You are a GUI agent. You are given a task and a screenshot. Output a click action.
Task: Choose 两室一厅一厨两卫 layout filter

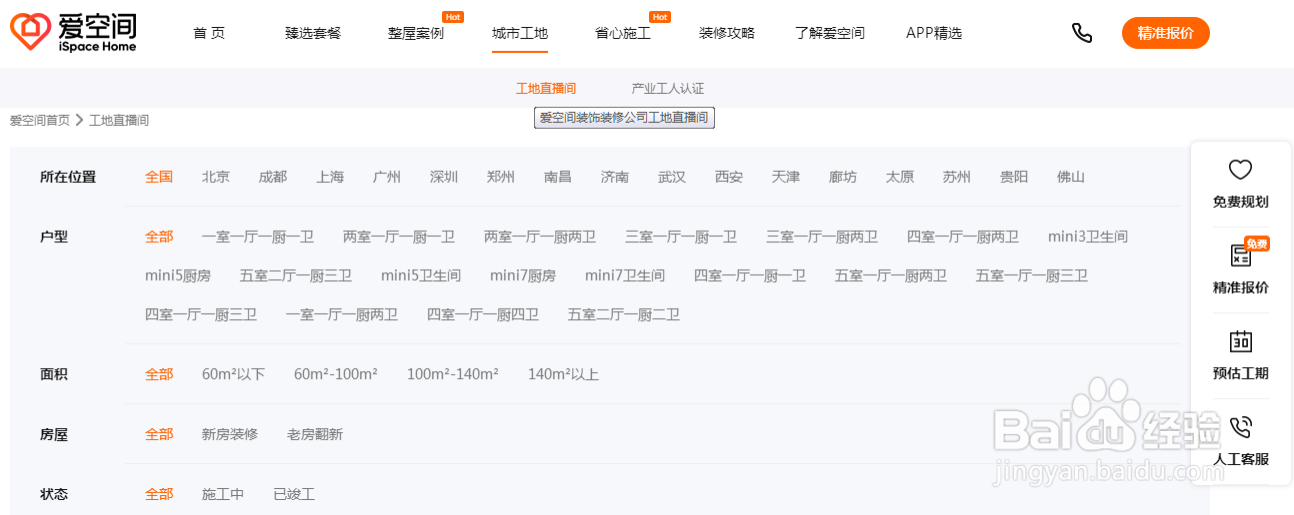click(x=540, y=237)
